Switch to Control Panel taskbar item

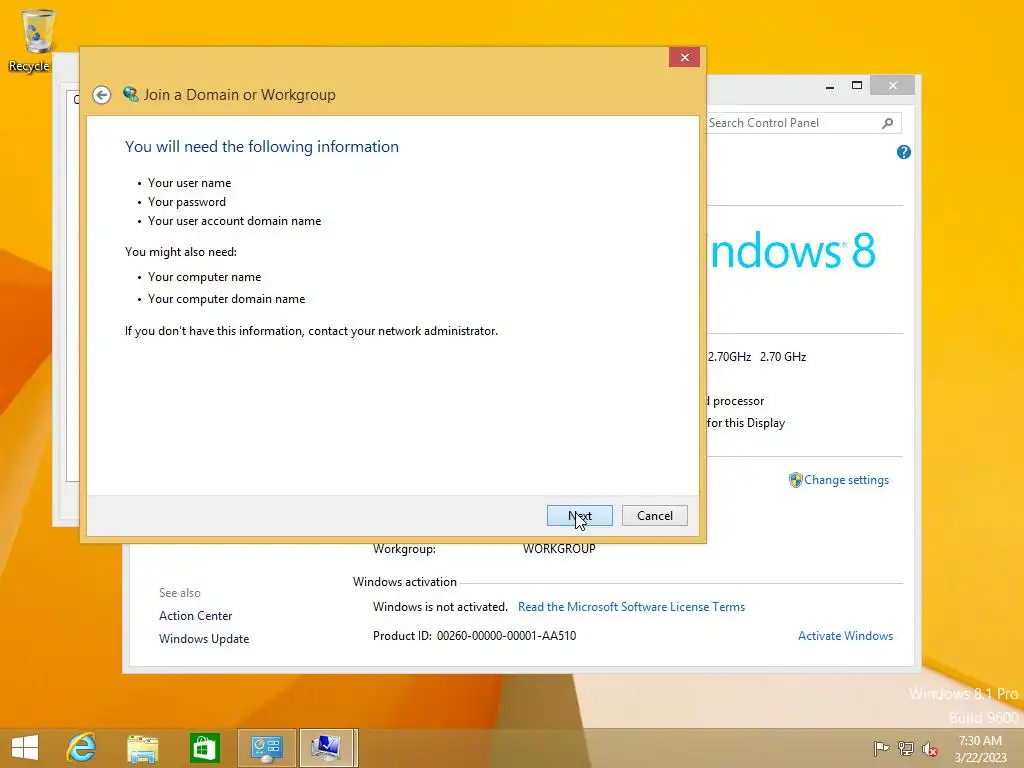(x=266, y=748)
